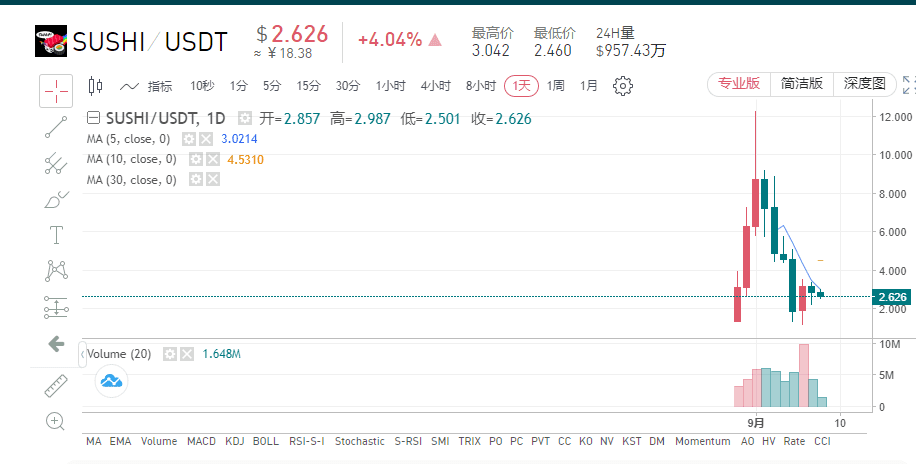This screenshot has width=916, height=464.
Task: Select the crosshair cursor tool
Action: (56, 91)
